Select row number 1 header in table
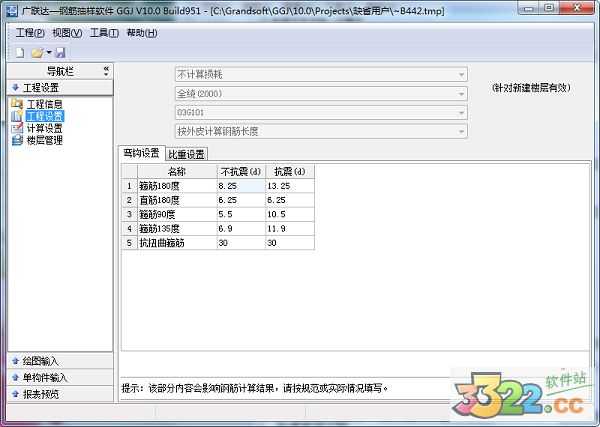600x427 pixels. (129, 186)
